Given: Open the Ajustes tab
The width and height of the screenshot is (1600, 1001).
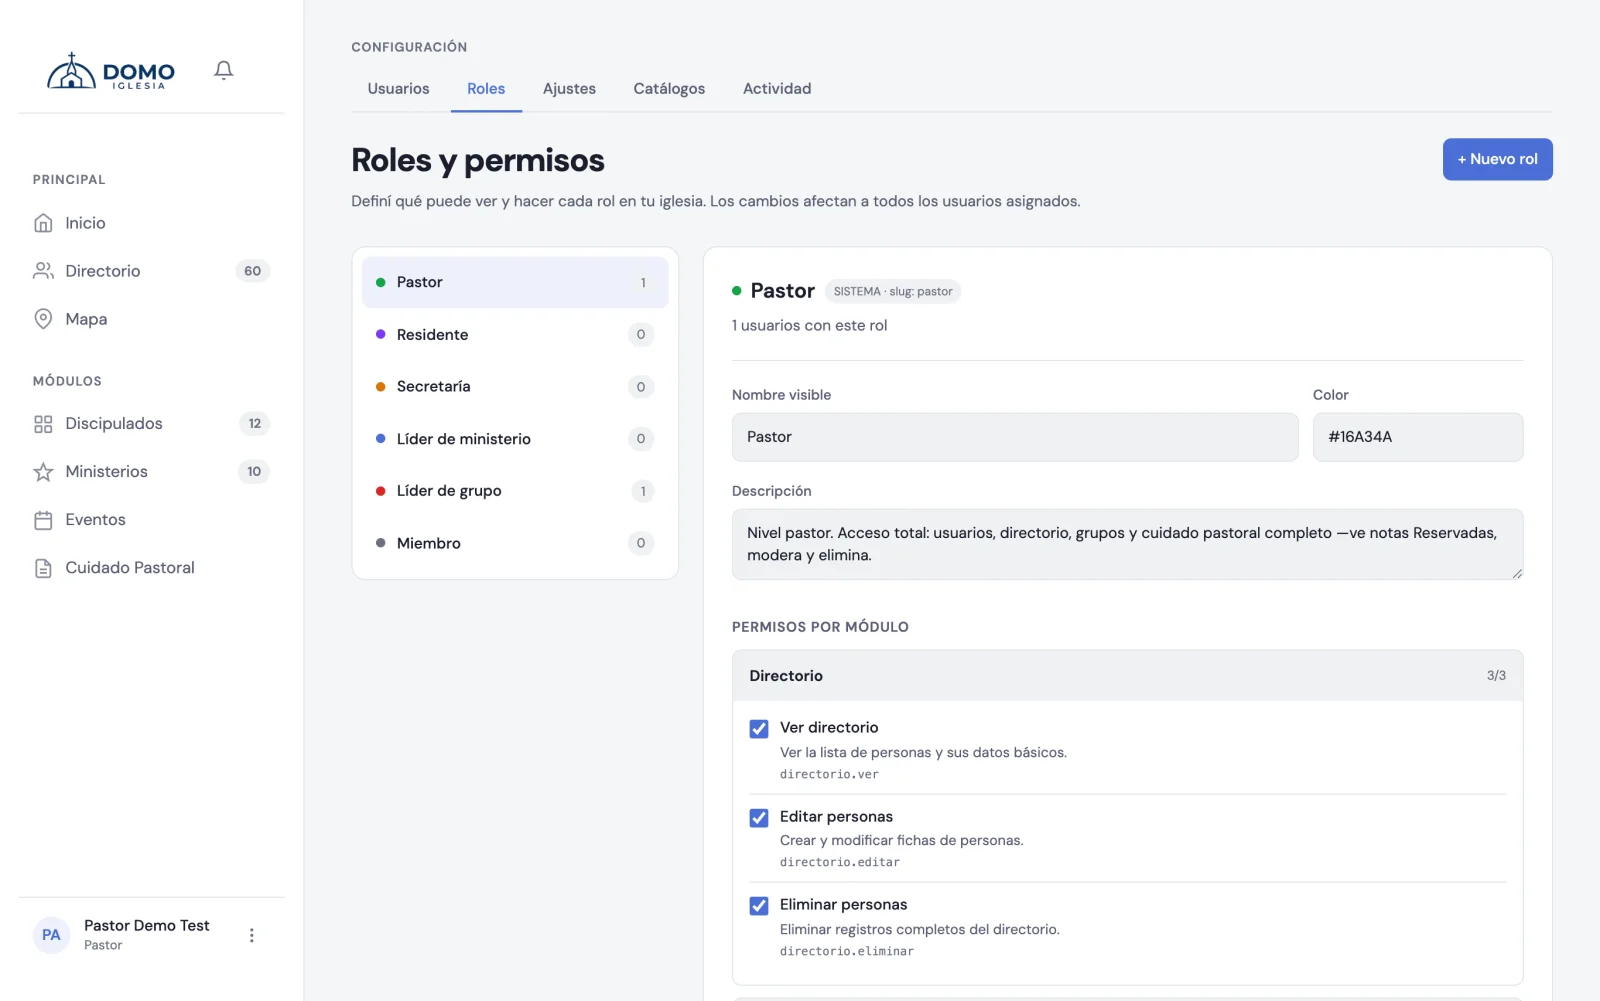Looking at the screenshot, I should (x=569, y=88).
